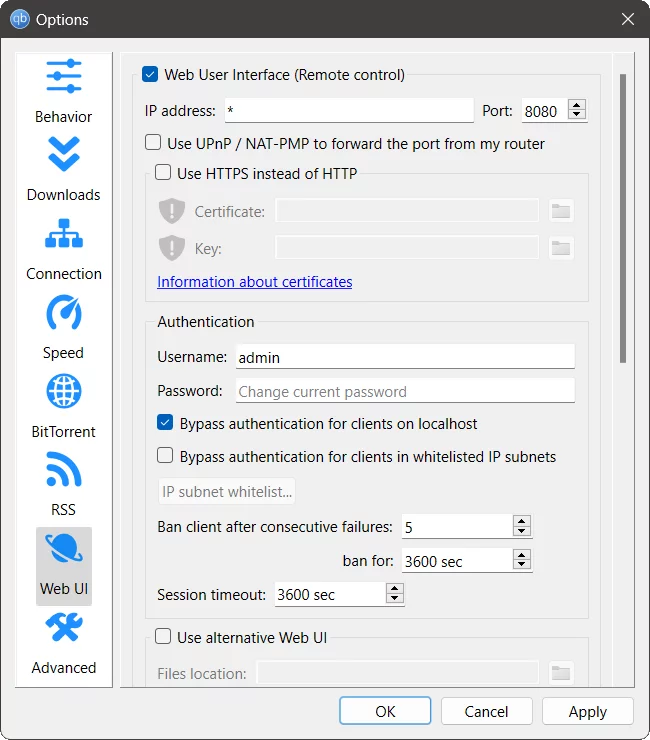Click the Key path field
Image resolution: width=650 pixels, height=740 pixels.
pyautogui.click(x=407, y=248)
